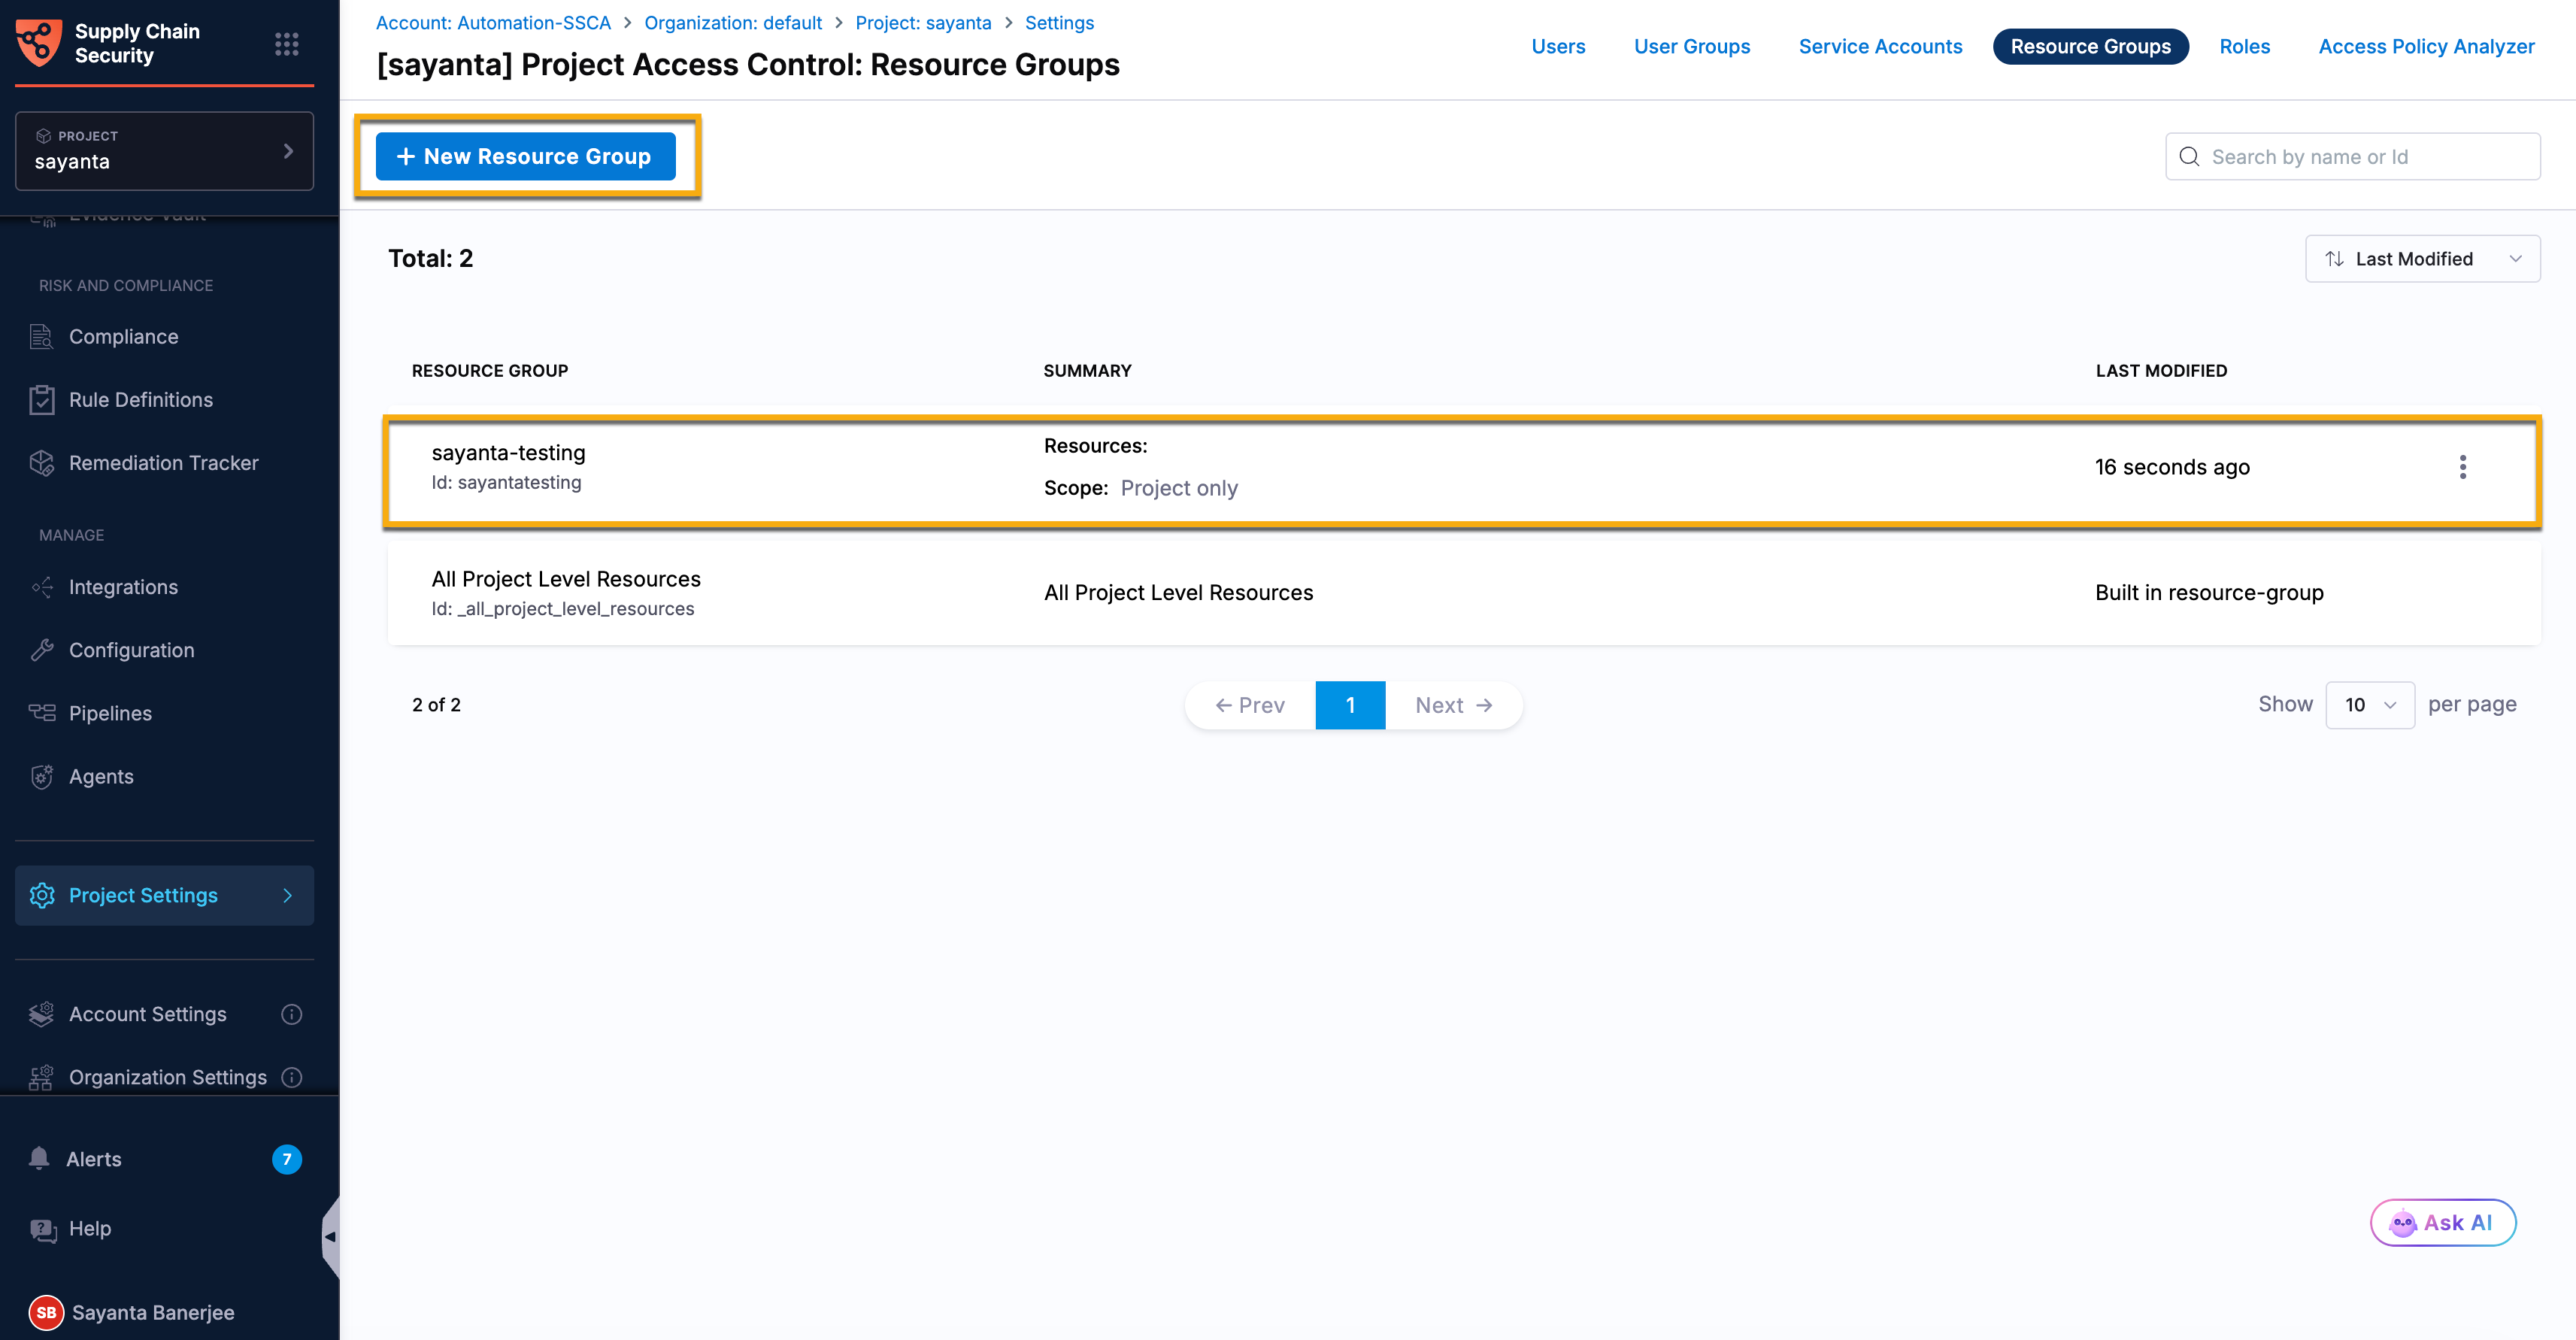
Task: Click the Account Settings layers icon
Action: pos(42,1014)
